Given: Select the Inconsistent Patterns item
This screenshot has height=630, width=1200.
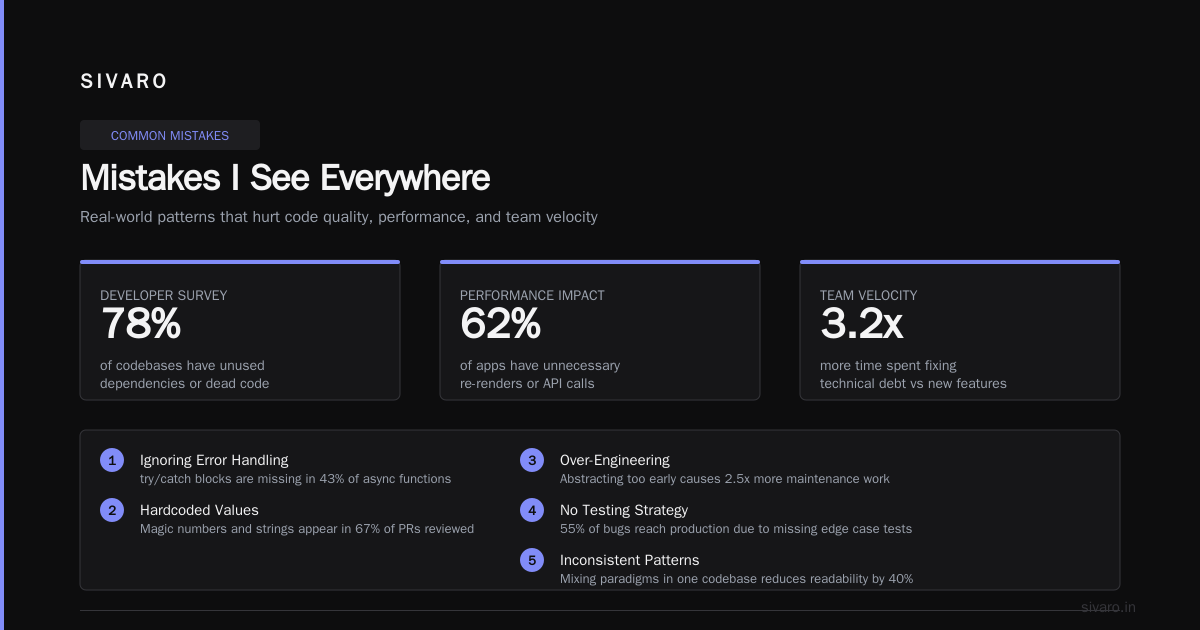Looking at the screenshot, I should [717, 569].
